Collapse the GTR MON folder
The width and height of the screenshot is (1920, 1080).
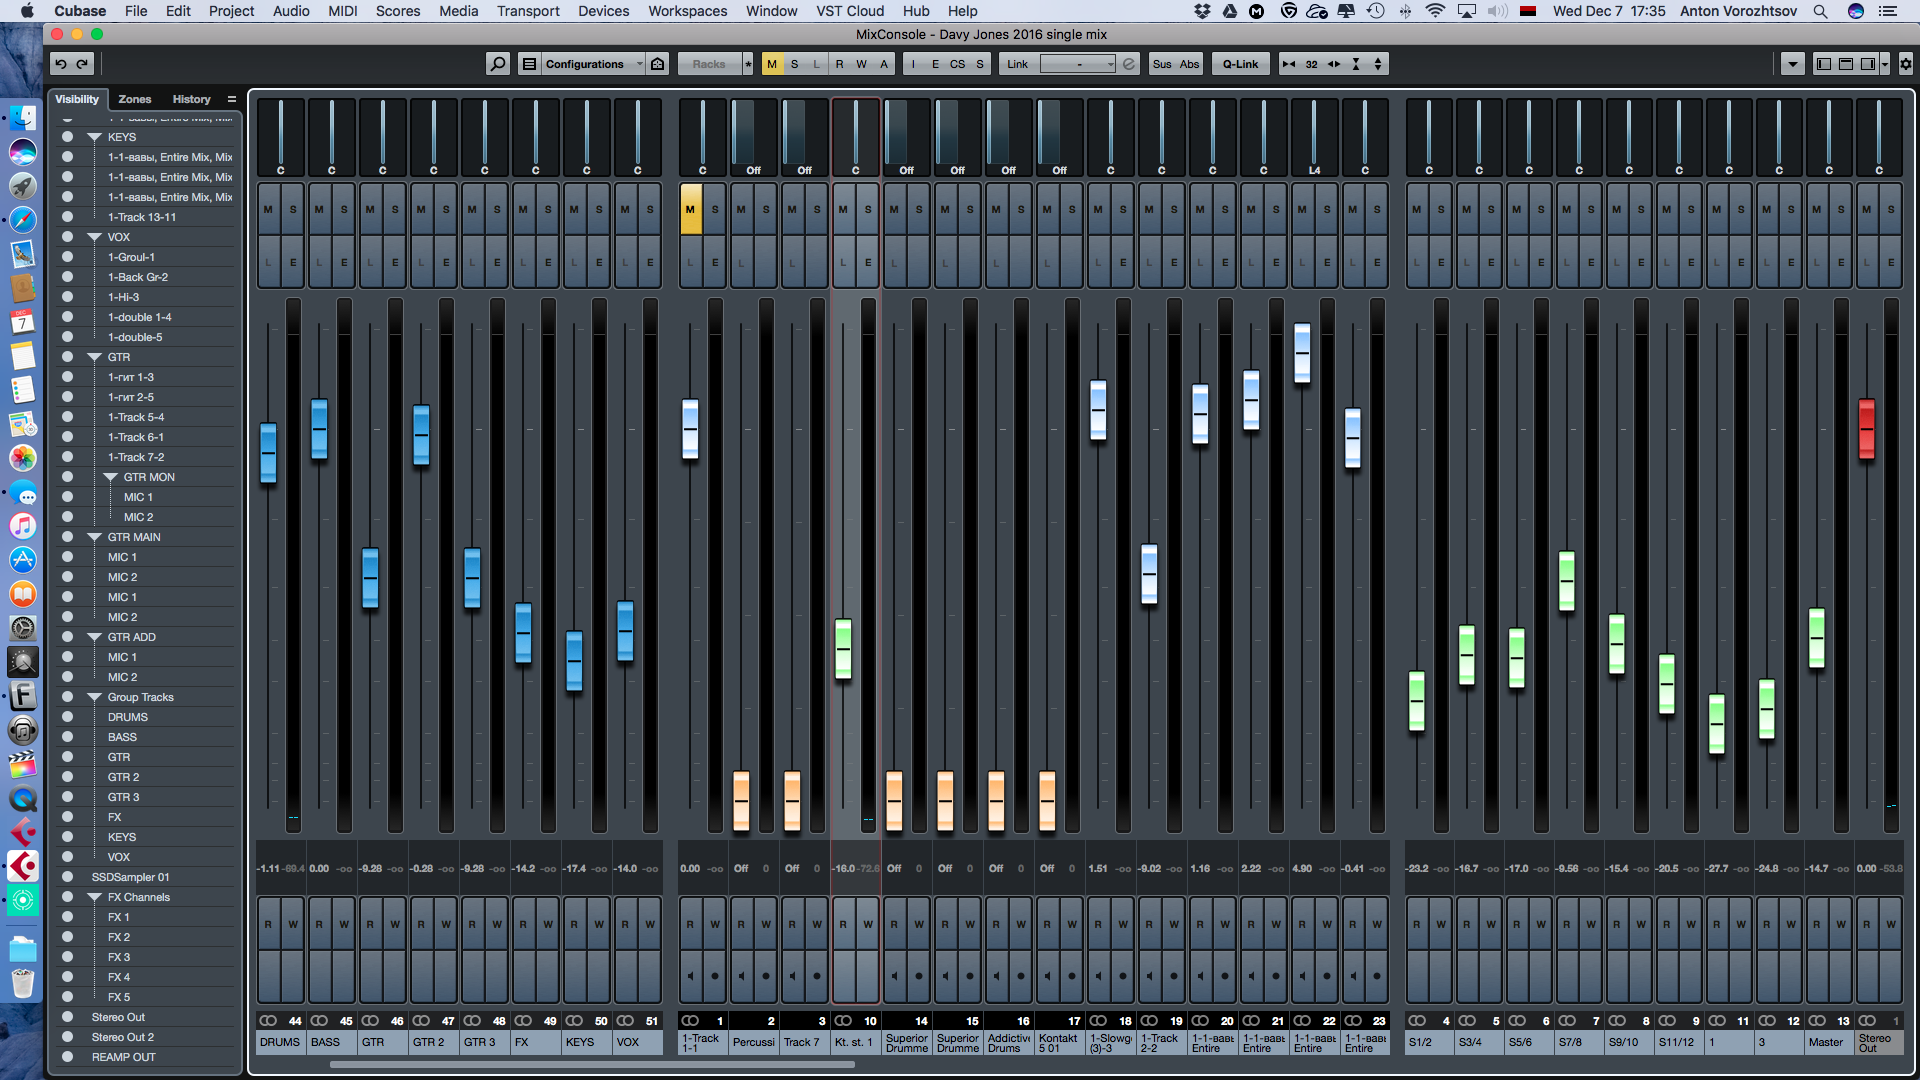coord(111,477)
